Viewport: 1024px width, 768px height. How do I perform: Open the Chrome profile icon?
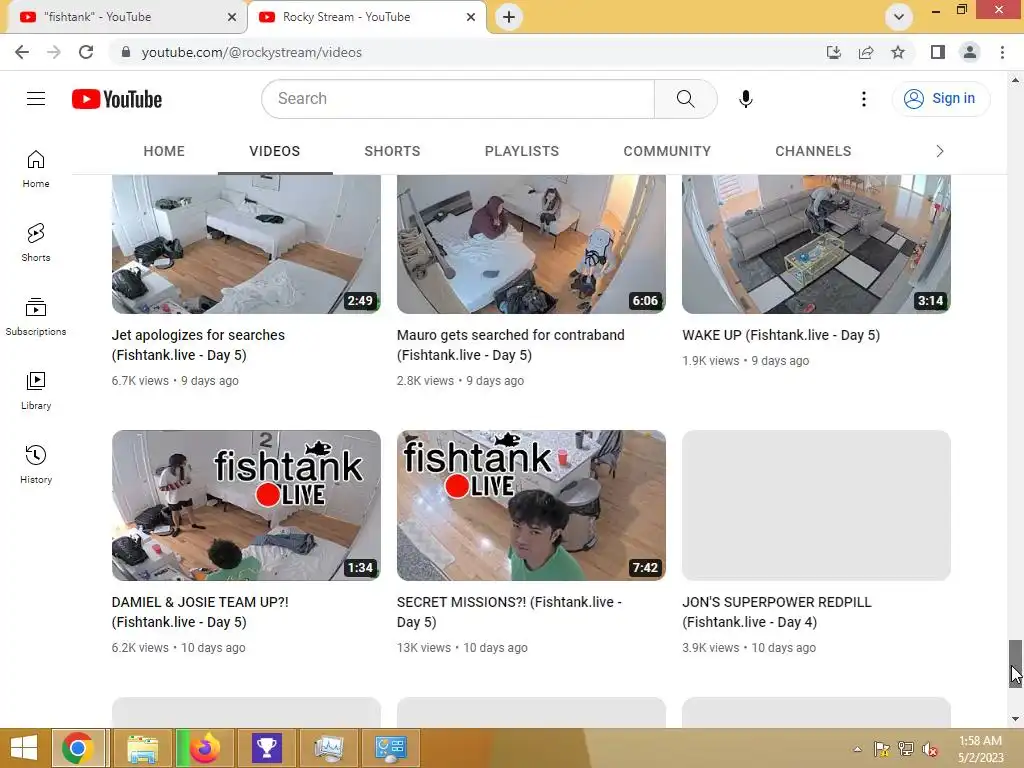pyautogui.click(x=970, y=52)
